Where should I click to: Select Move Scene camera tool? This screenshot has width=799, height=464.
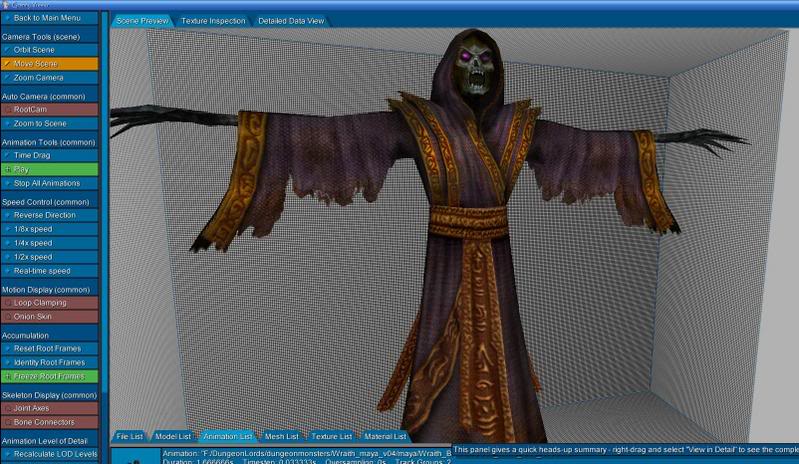pyautogui.click(x=49, y=64)
